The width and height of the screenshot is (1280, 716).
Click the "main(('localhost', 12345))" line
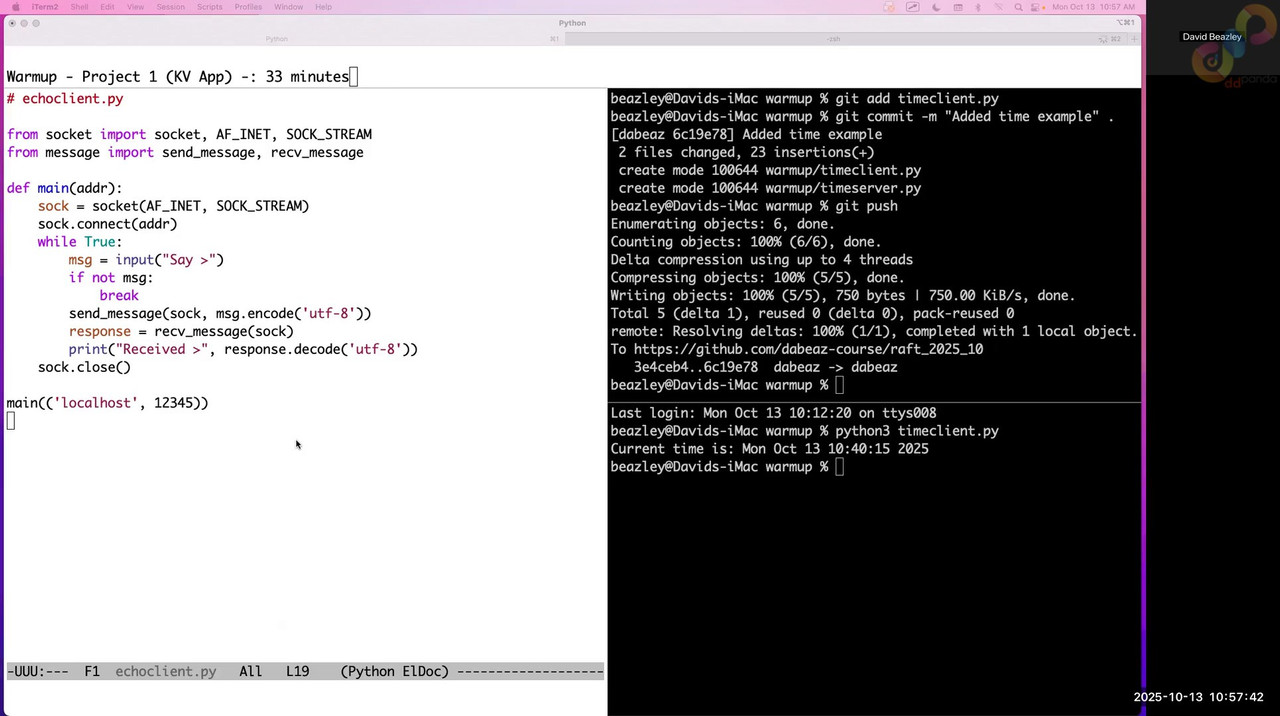[x=107, y=403]
